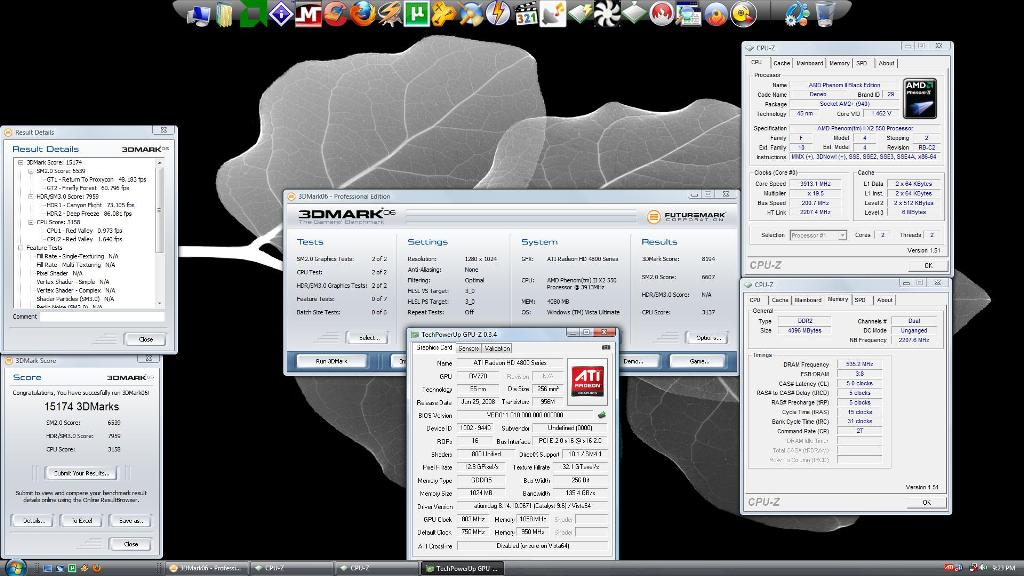
Task: Open the Documents folder icon in the dock
Action: 224,14
